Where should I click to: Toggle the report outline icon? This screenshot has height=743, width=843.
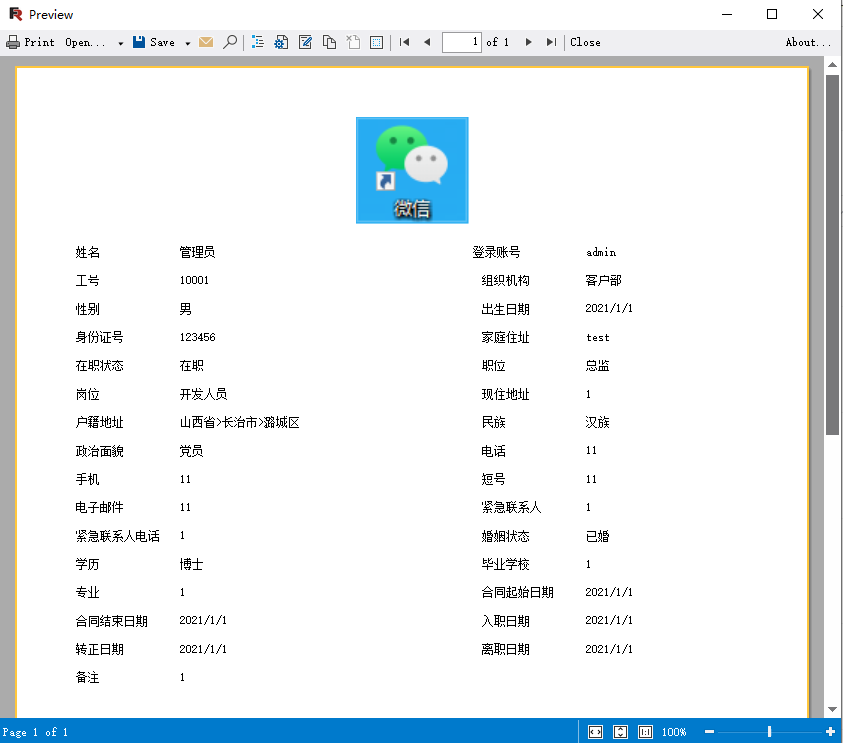pyautogui.click(x=258, y=42)
